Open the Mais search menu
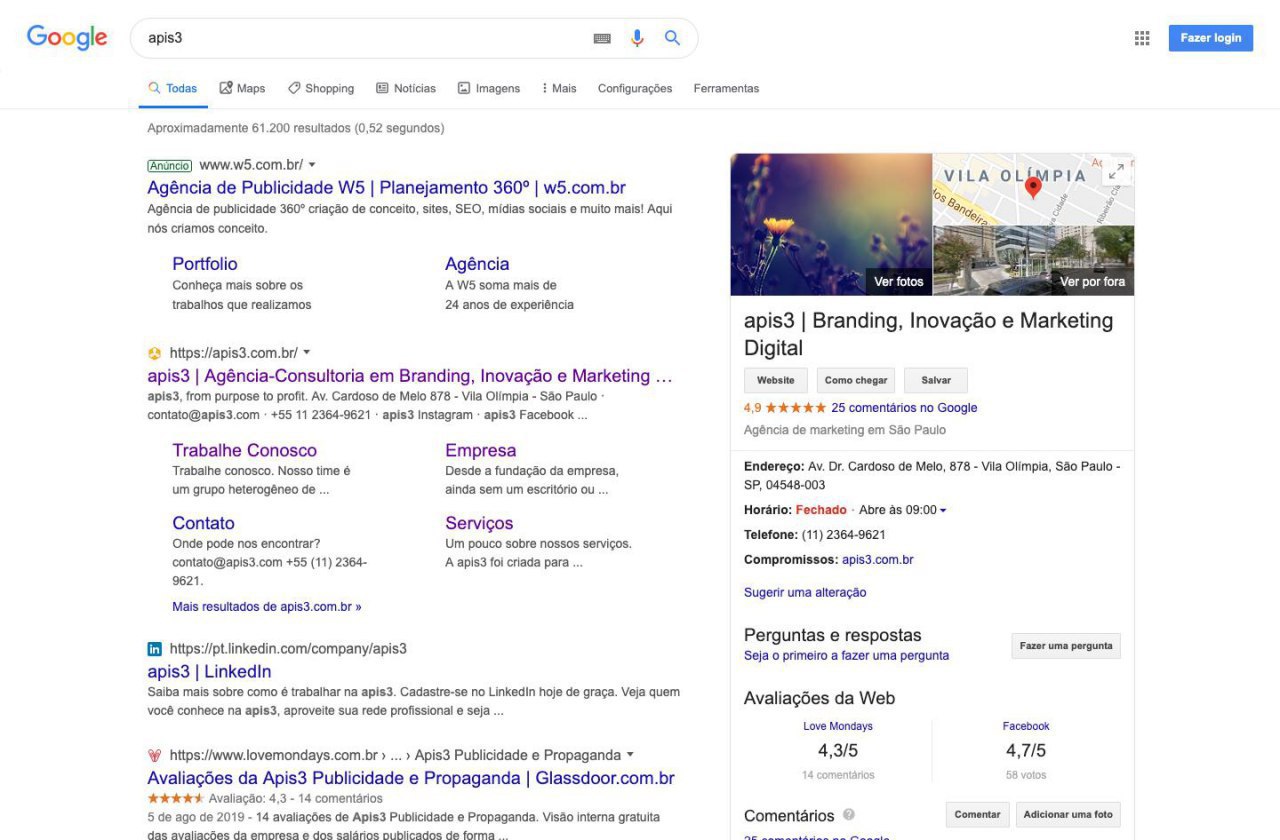The width and height of the screenshot is (1280, 840). (559, 88)
